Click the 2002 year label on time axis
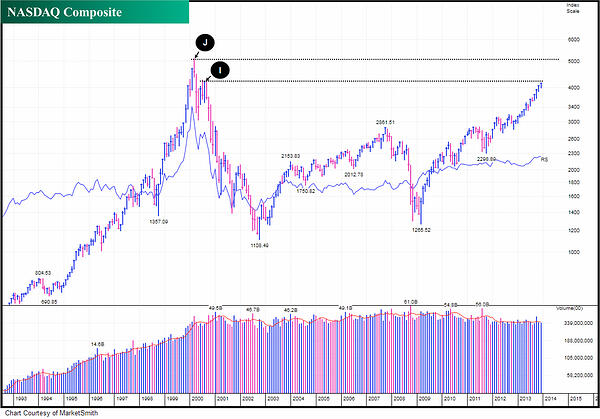Image resolution: width=600 pixels, height=419 pixels. pyautogui.click(x=248, y=399)
